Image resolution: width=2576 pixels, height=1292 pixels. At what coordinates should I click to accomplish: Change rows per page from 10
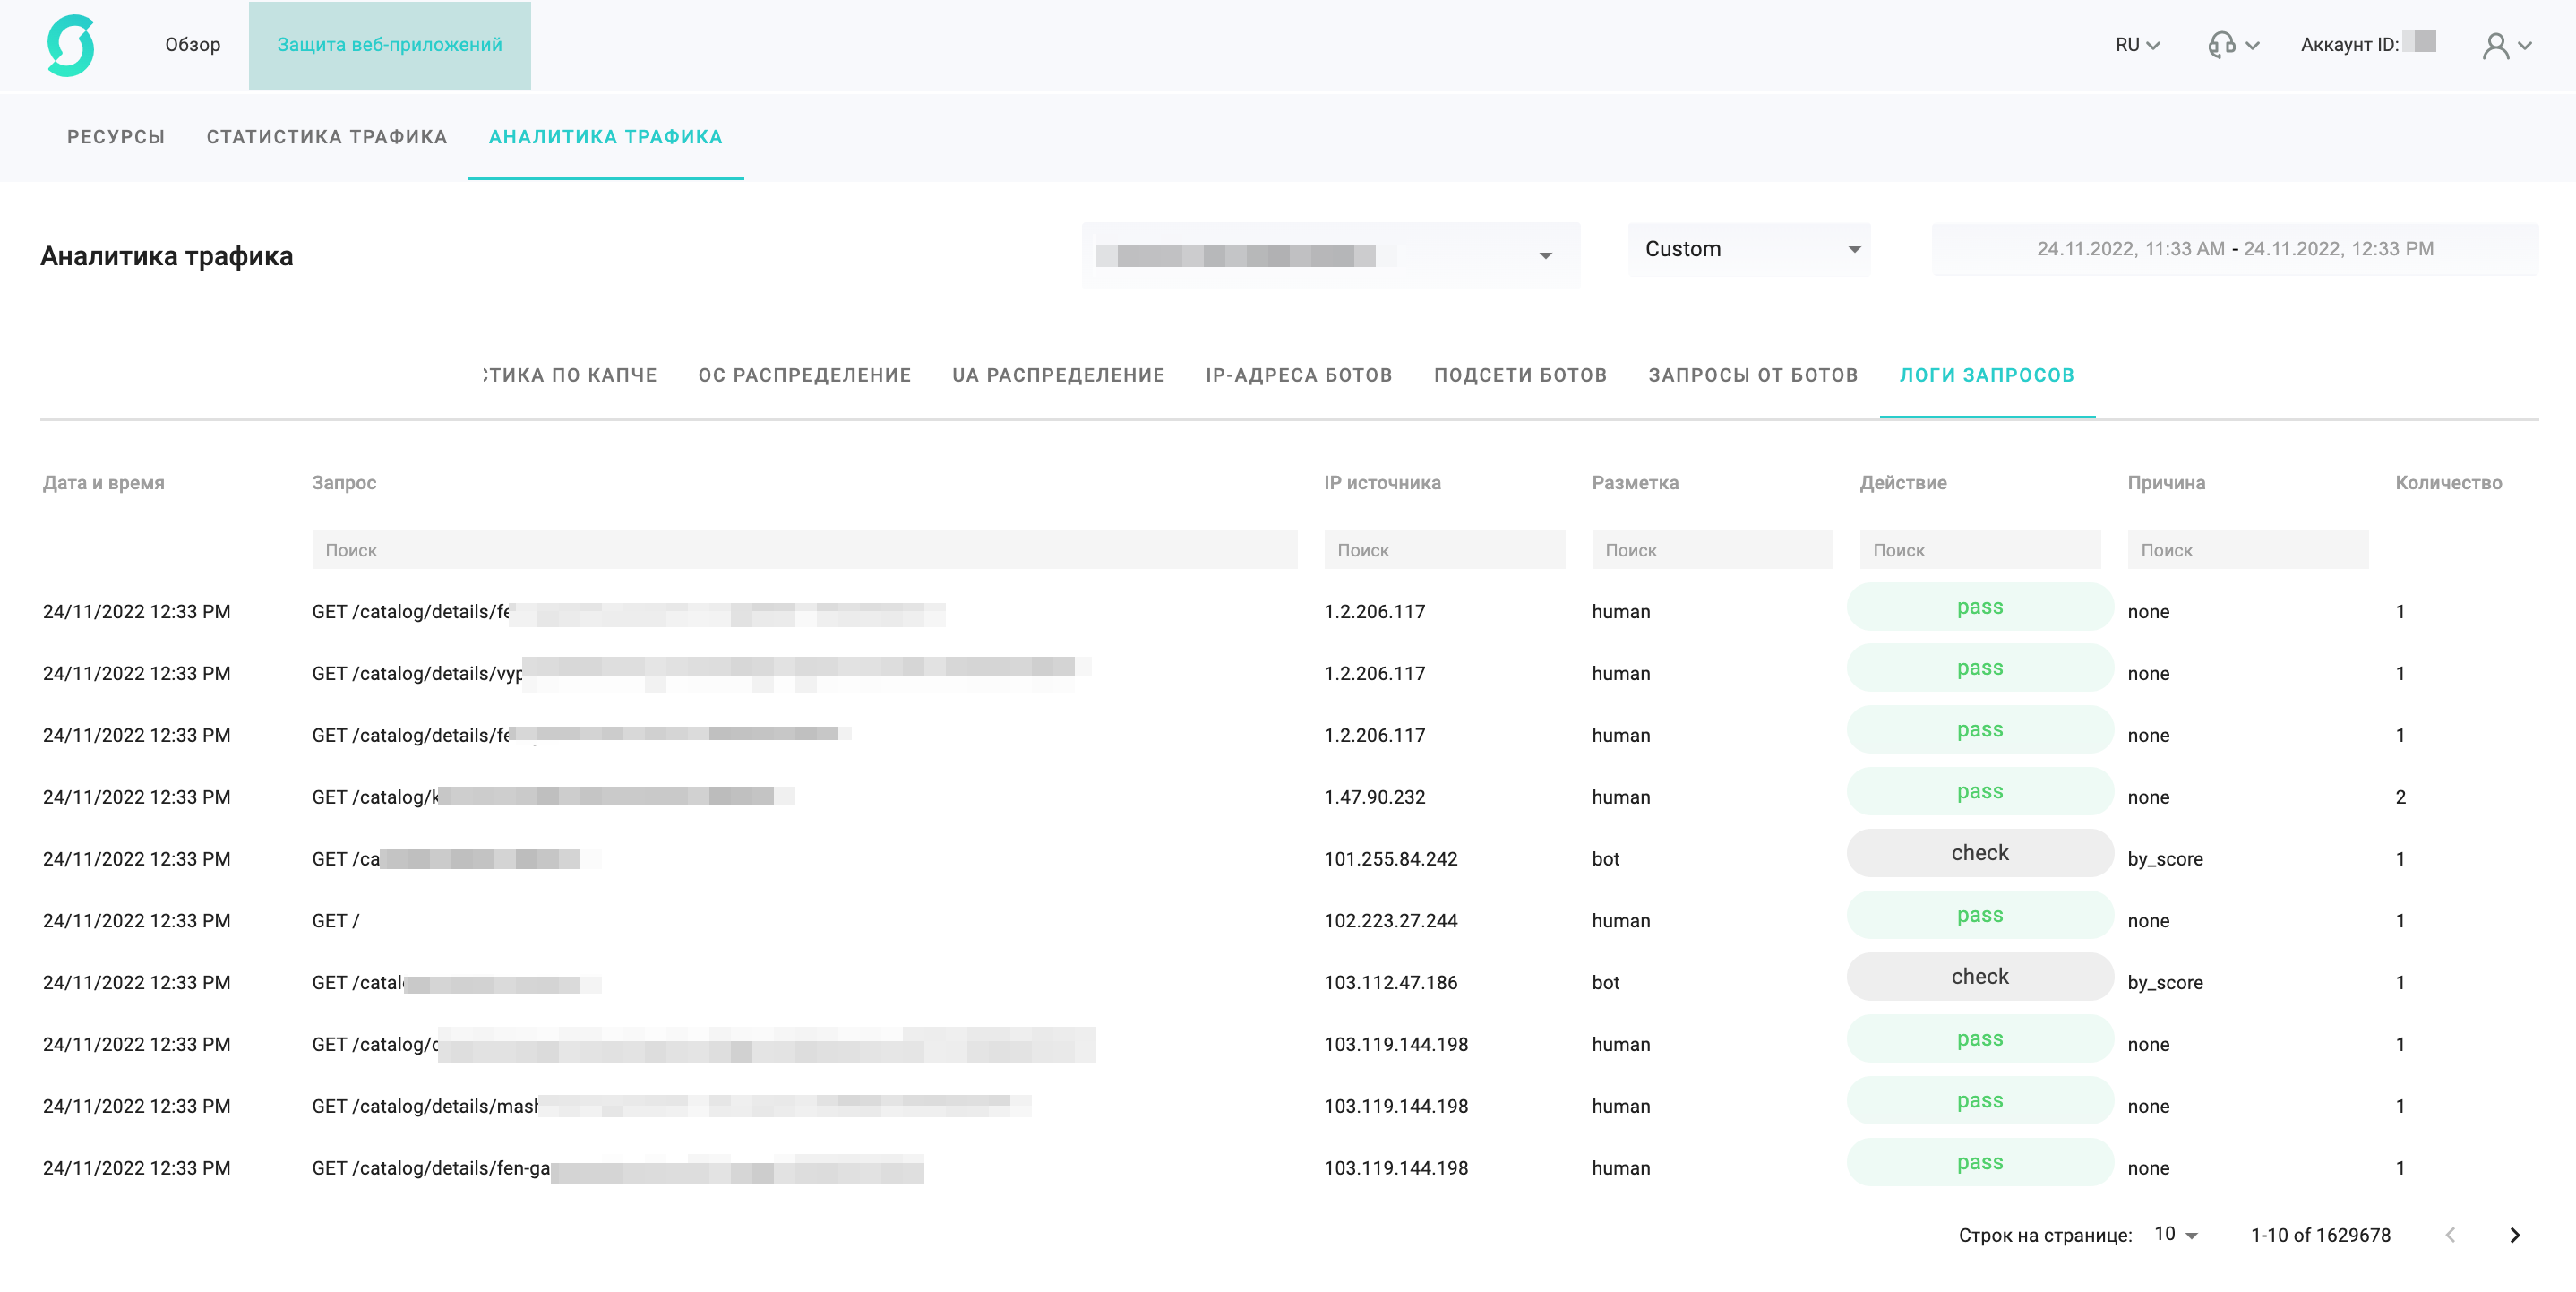(x=2176, y=1234)
